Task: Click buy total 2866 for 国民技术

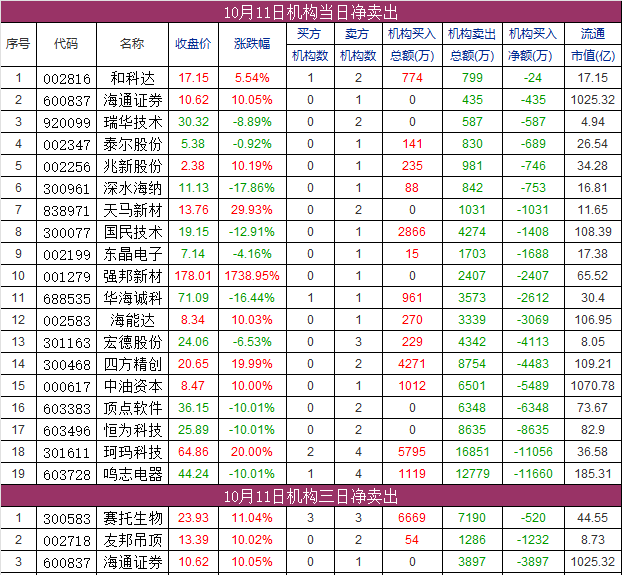Action: tap(412, 232)
